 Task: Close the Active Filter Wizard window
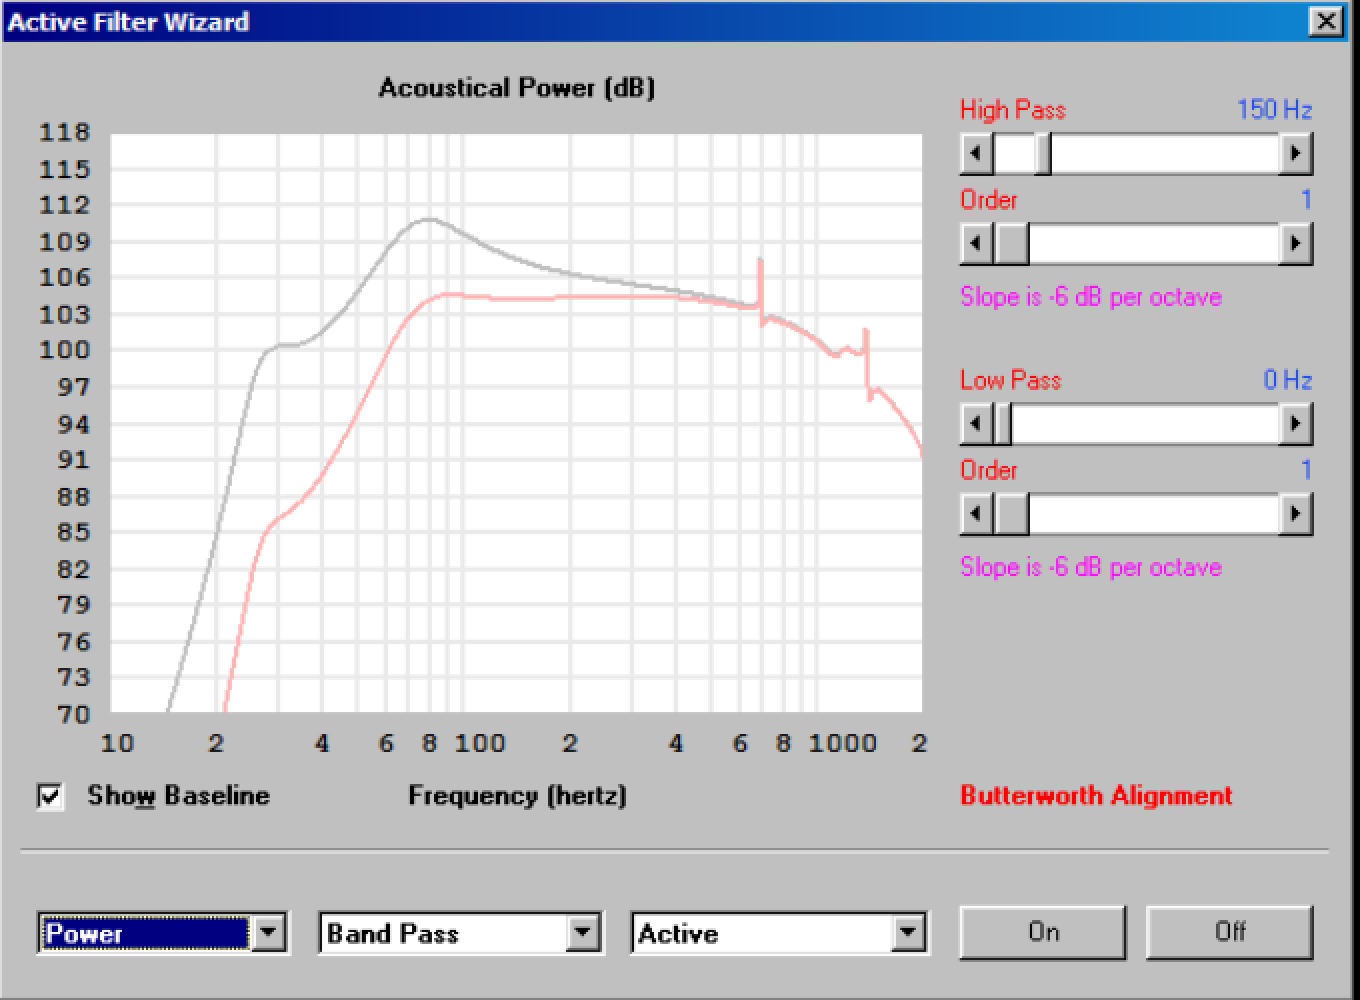[1325, 21]
